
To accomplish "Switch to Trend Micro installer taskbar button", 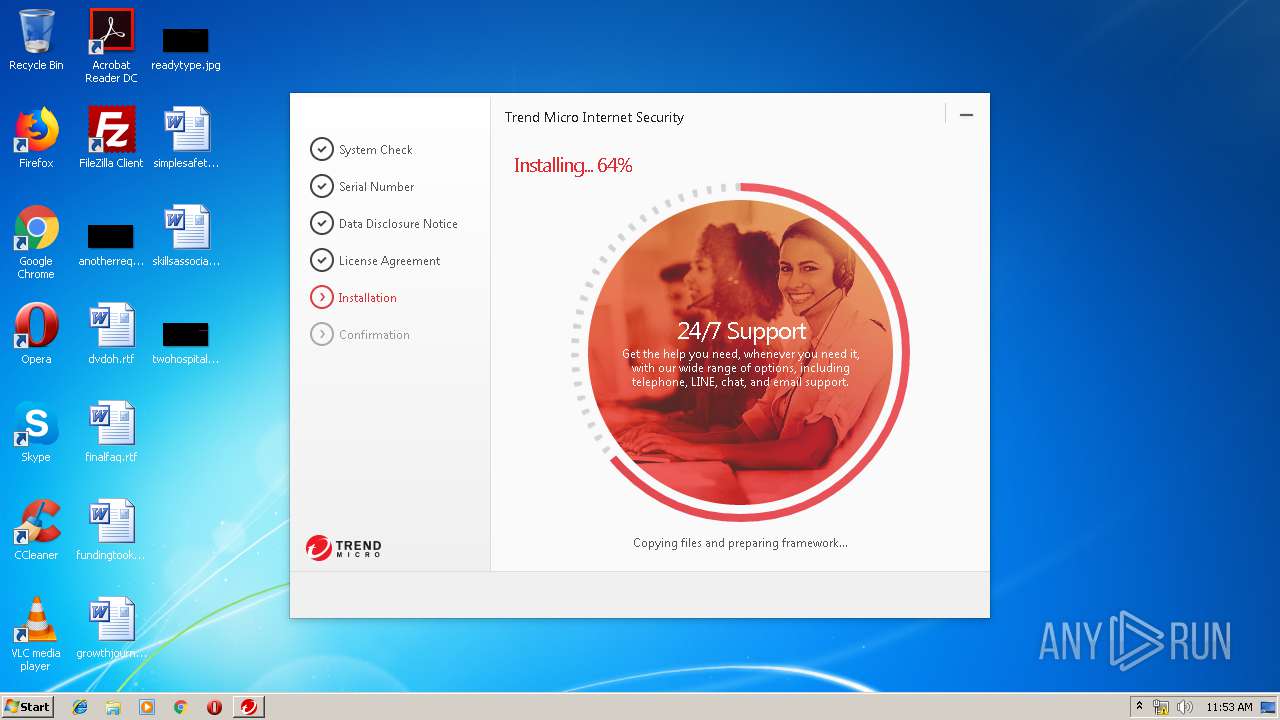I will [x=249, y=707].
